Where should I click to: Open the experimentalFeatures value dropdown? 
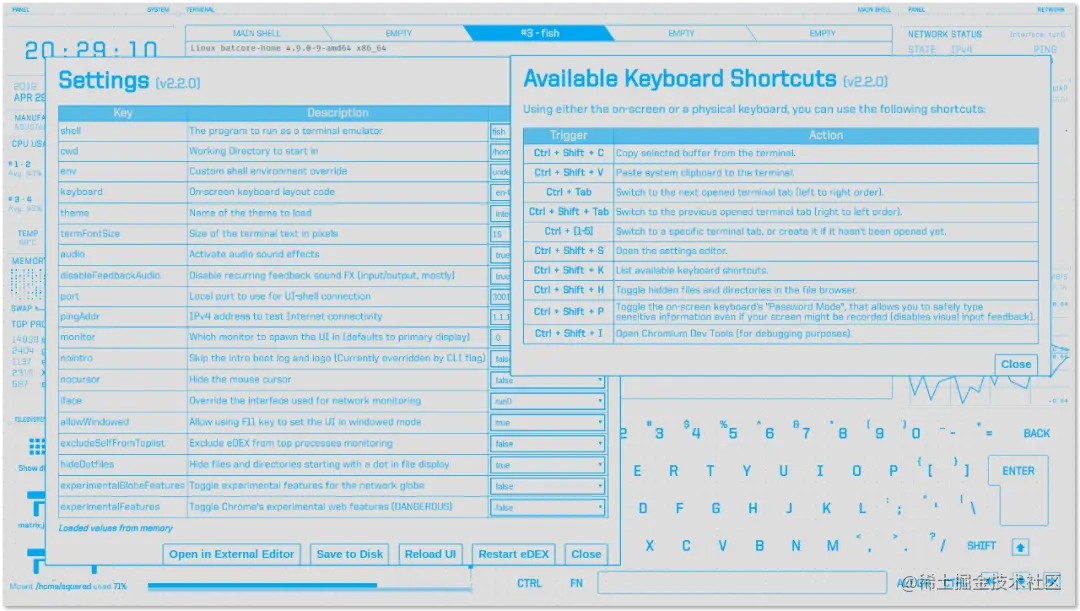coord(548,508)
